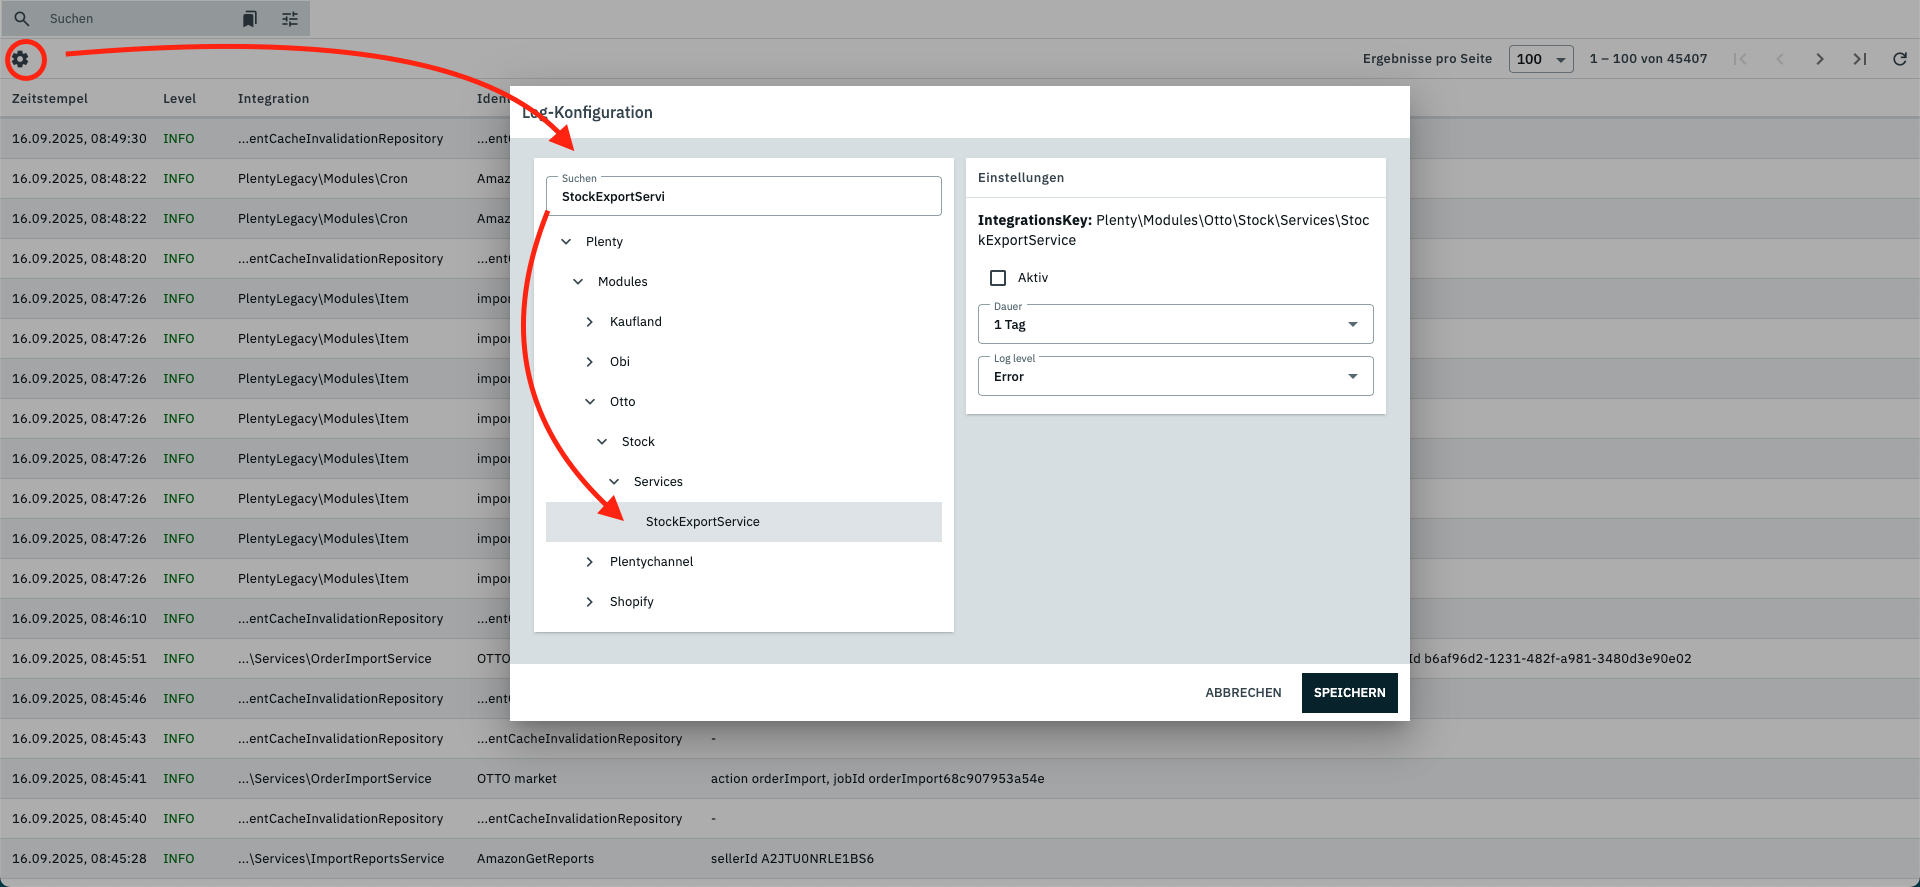Image resolution: width=1920 pixels, height=887 pixels.
Task: Click the search magnifier icon
Action: [22, 19]
